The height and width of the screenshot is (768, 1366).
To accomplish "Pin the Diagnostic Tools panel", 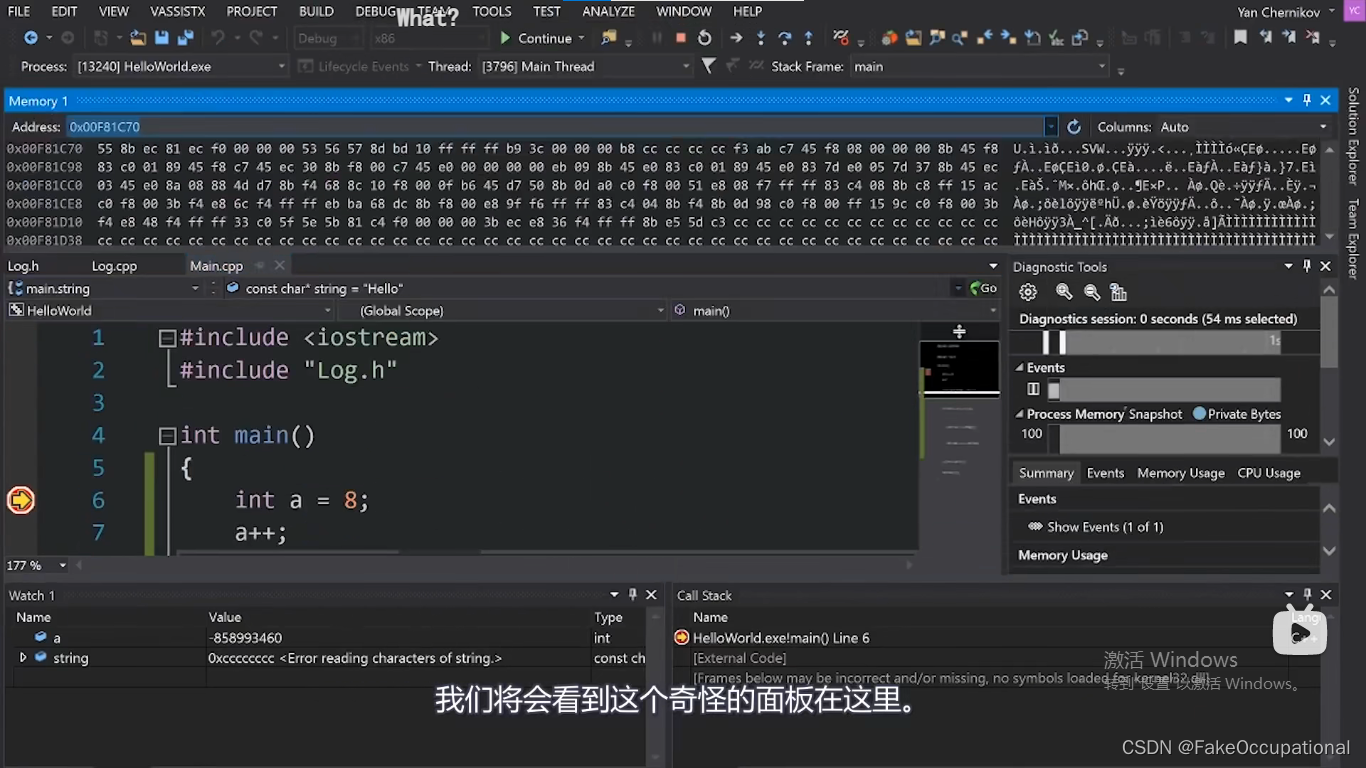I will [1307, 266].
